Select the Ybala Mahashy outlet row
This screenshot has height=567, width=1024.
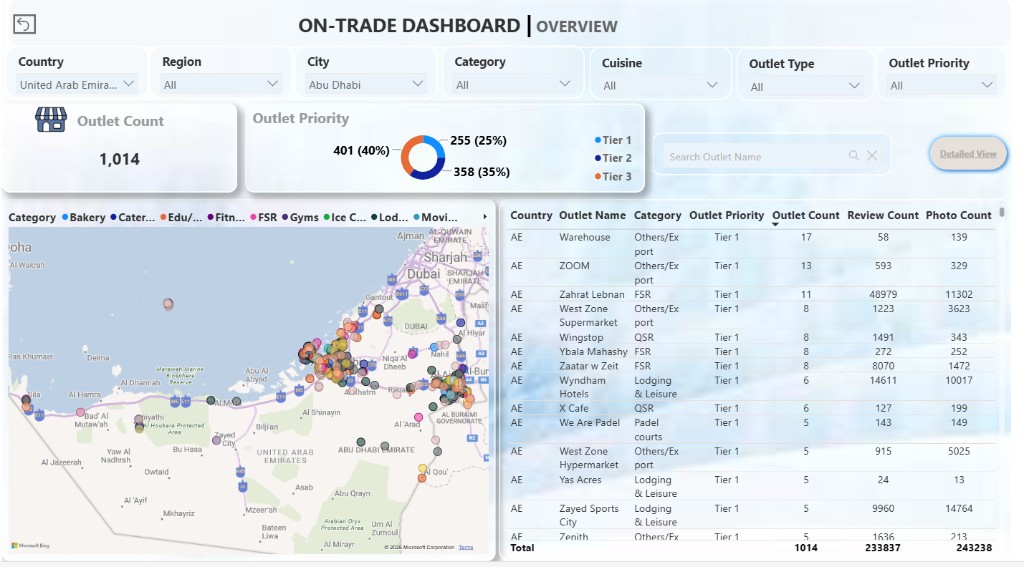752,351
